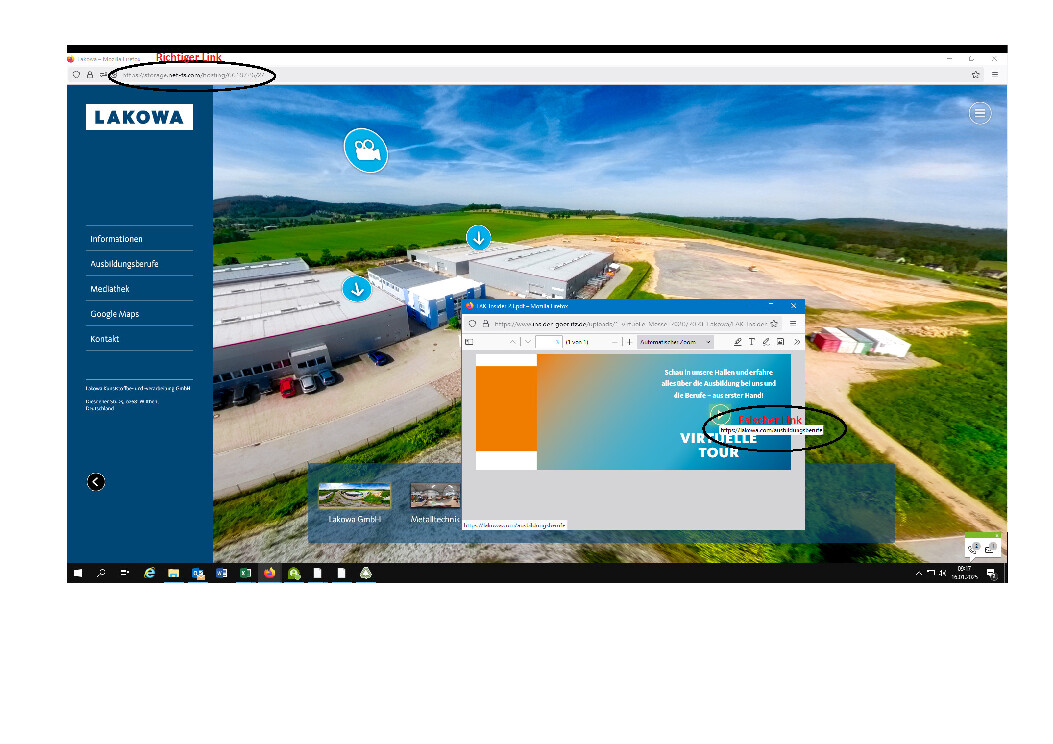Click the VIRTUELLE TOUR text in the PDF
This screenshot has width=1053, height=744.
719,445
